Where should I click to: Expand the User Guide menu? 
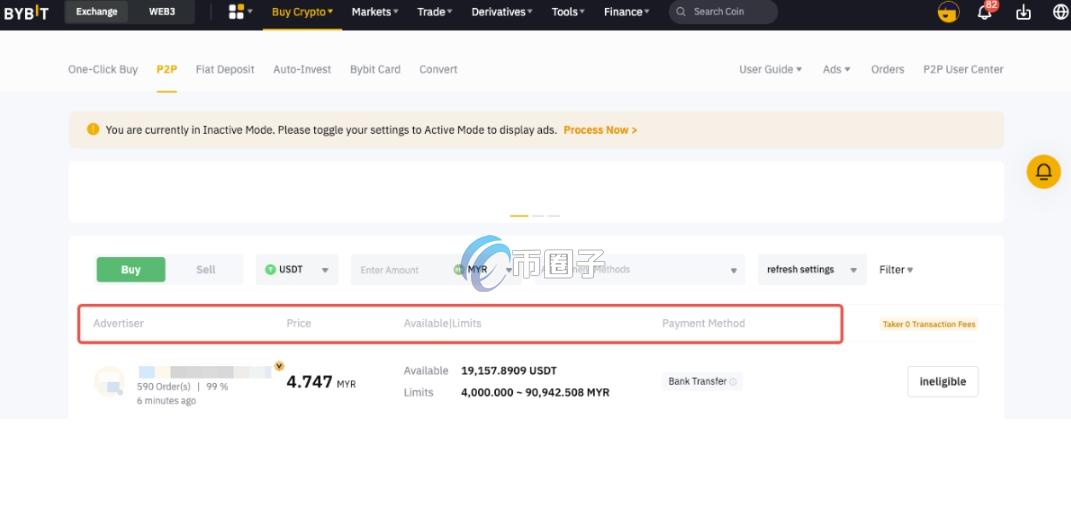[770, 69]
